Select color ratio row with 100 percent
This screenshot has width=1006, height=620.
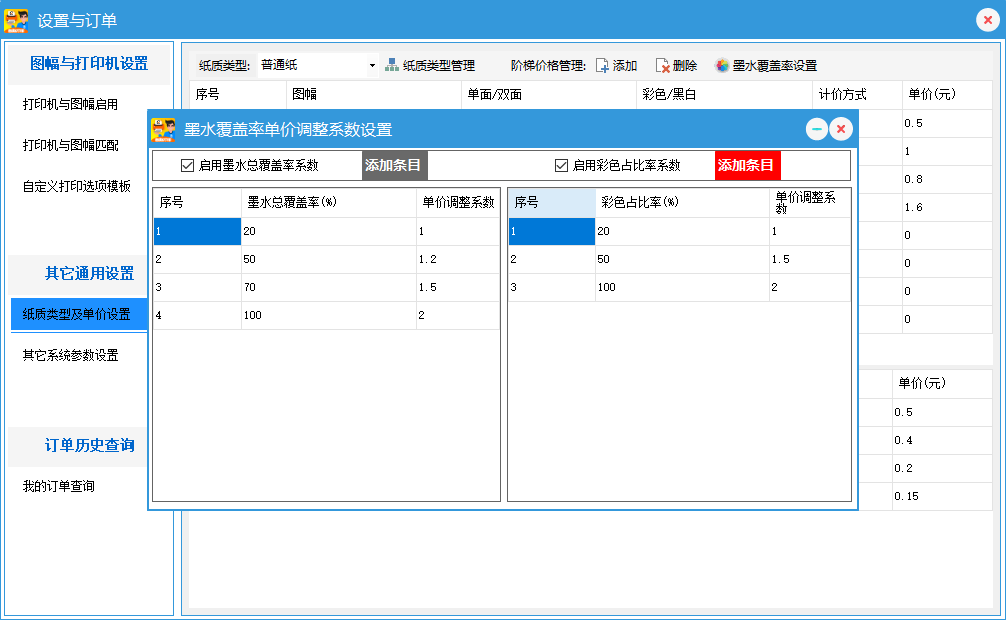(x=680, y=287)
